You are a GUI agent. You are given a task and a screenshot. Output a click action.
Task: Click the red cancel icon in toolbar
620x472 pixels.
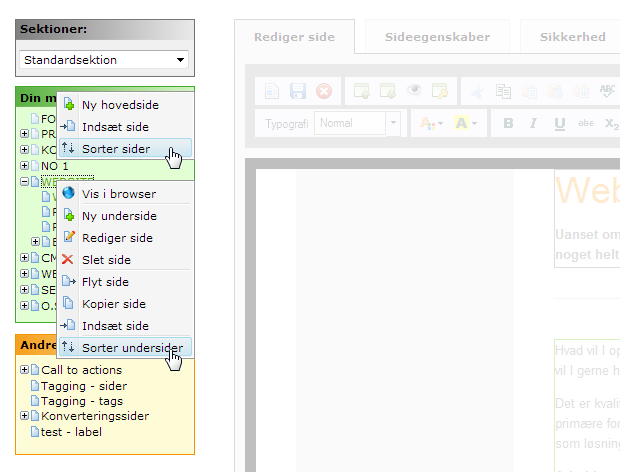[323, 91]
